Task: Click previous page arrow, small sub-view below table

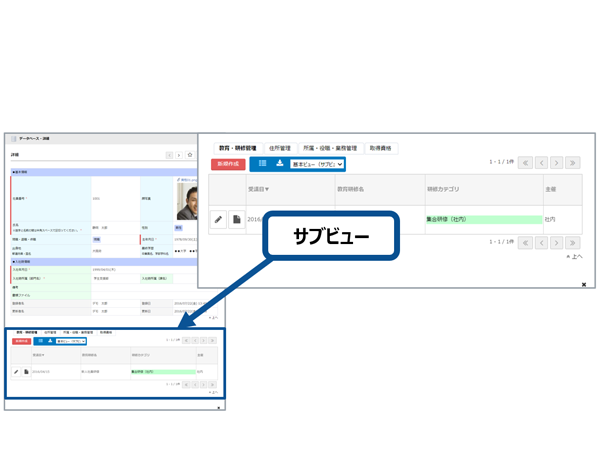Action: point(195,385)
